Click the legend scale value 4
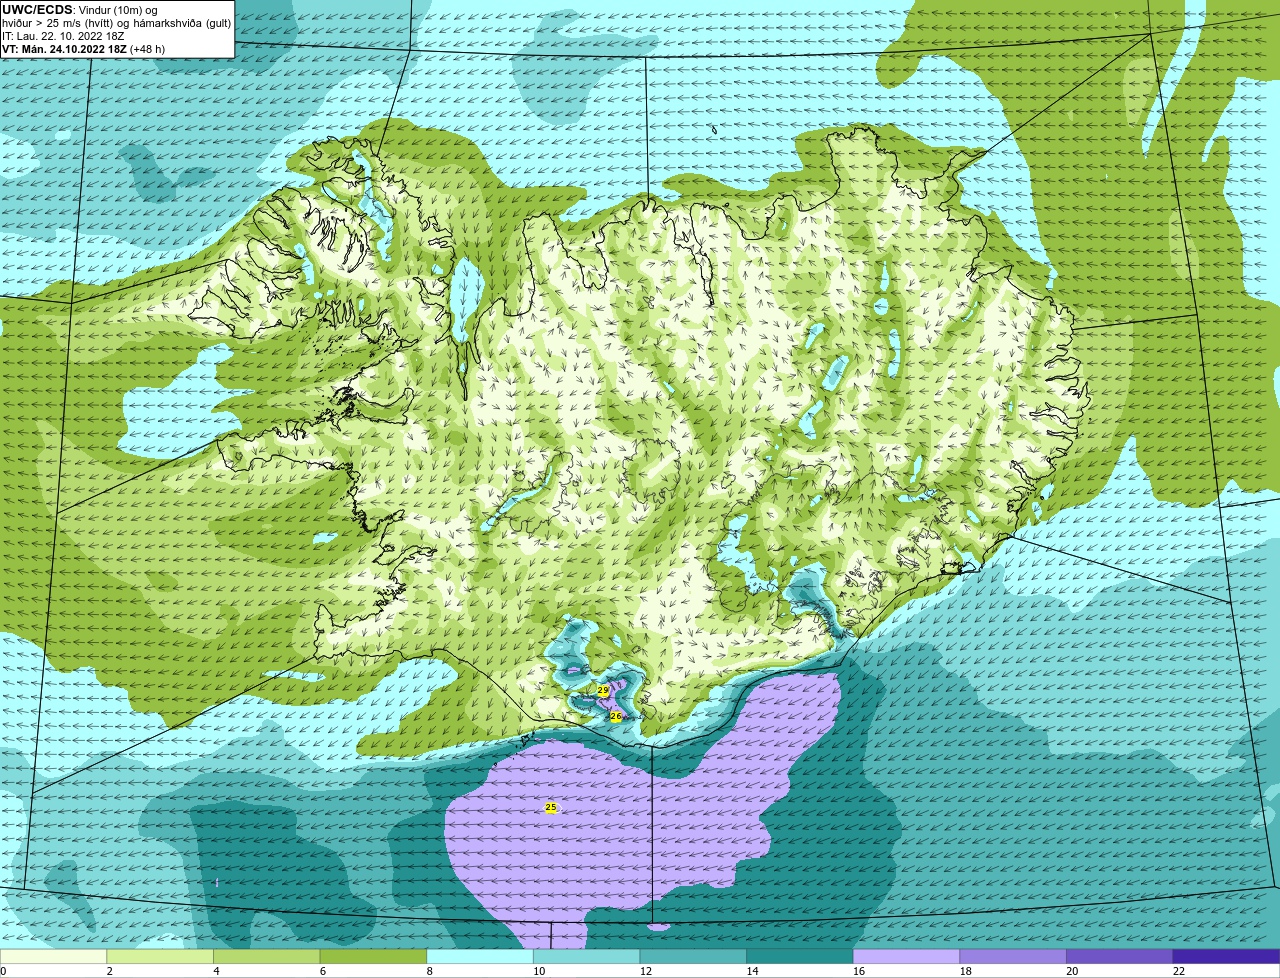This screenshot has height=978, width=1280. (x=216, y=971)
